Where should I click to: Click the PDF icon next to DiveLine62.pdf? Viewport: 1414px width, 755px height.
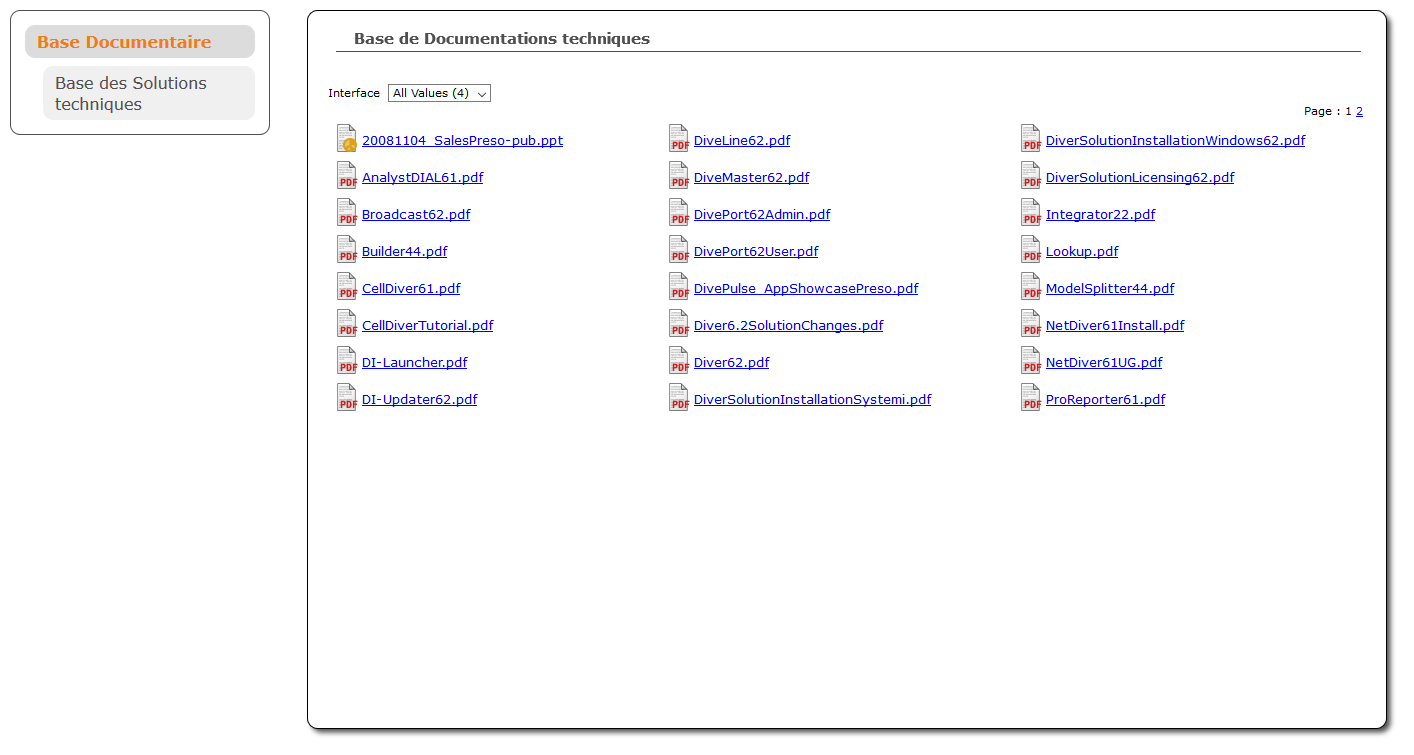tap(679, 138)
